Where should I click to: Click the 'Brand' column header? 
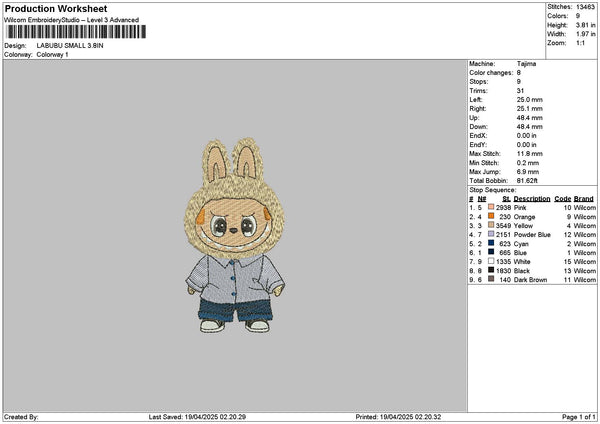click(584, 199)
